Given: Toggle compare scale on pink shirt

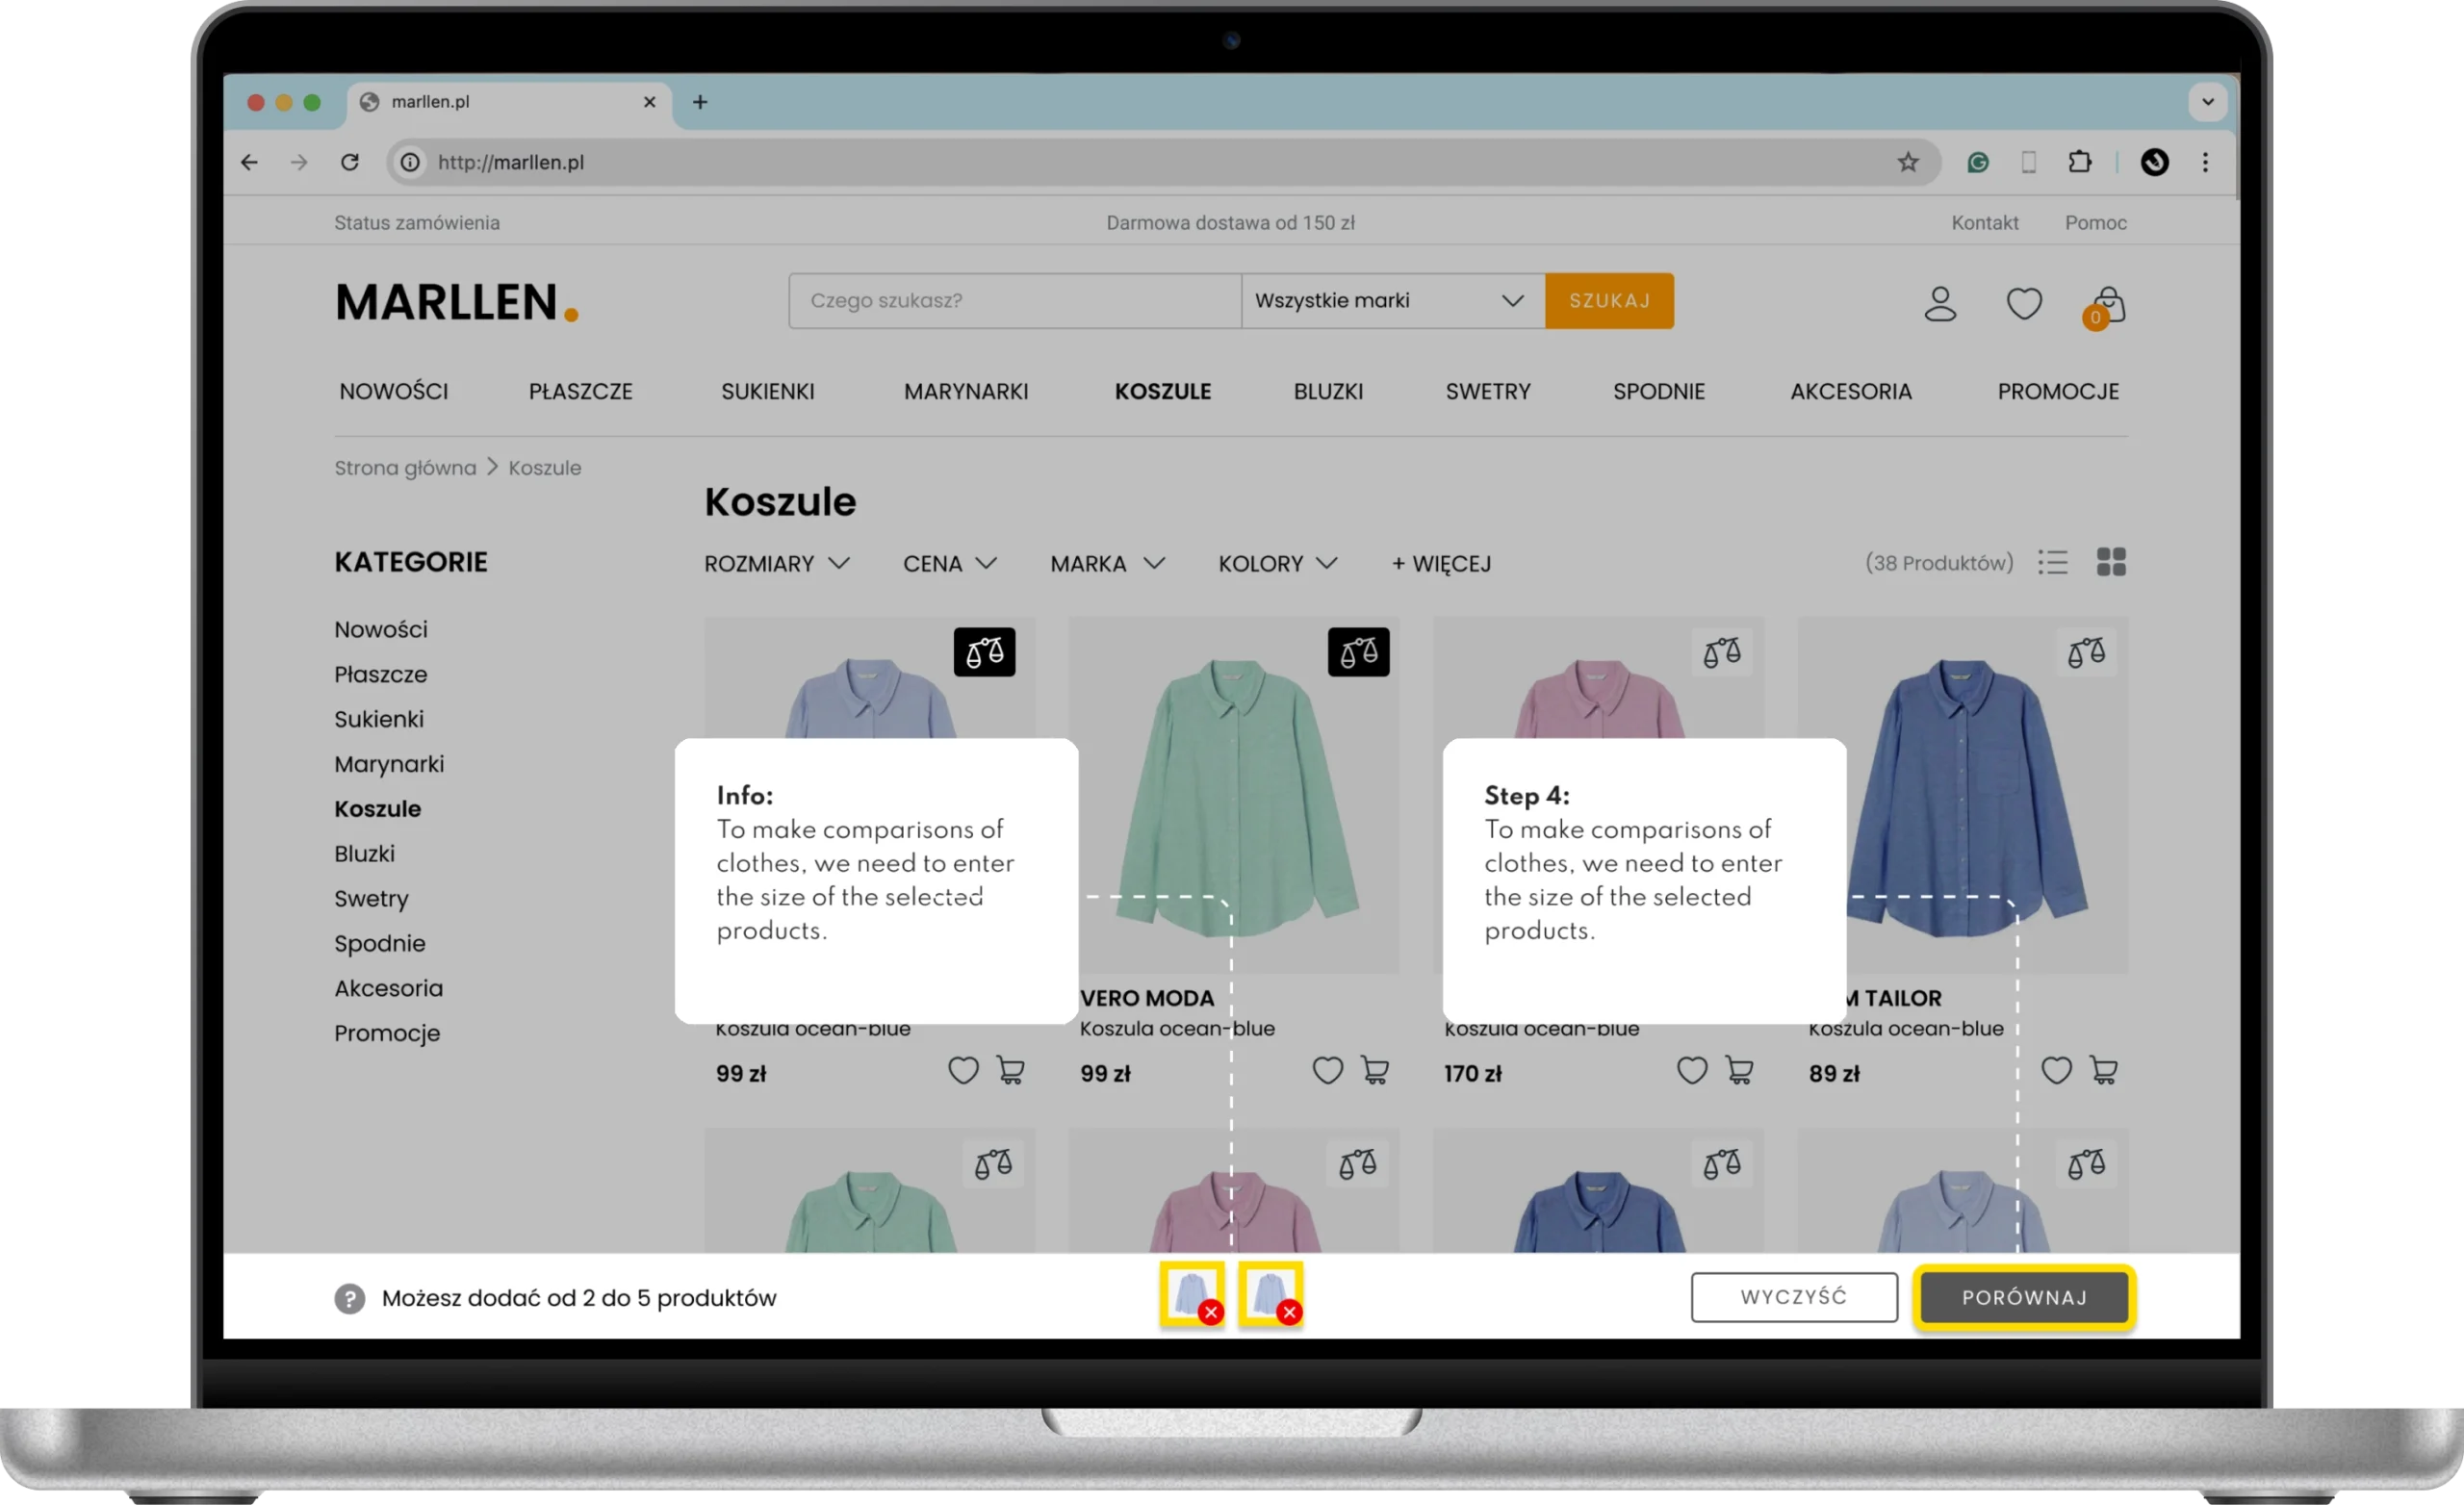Looking at the screenshot, I should pyautogui.click(x=1721, y=653).
